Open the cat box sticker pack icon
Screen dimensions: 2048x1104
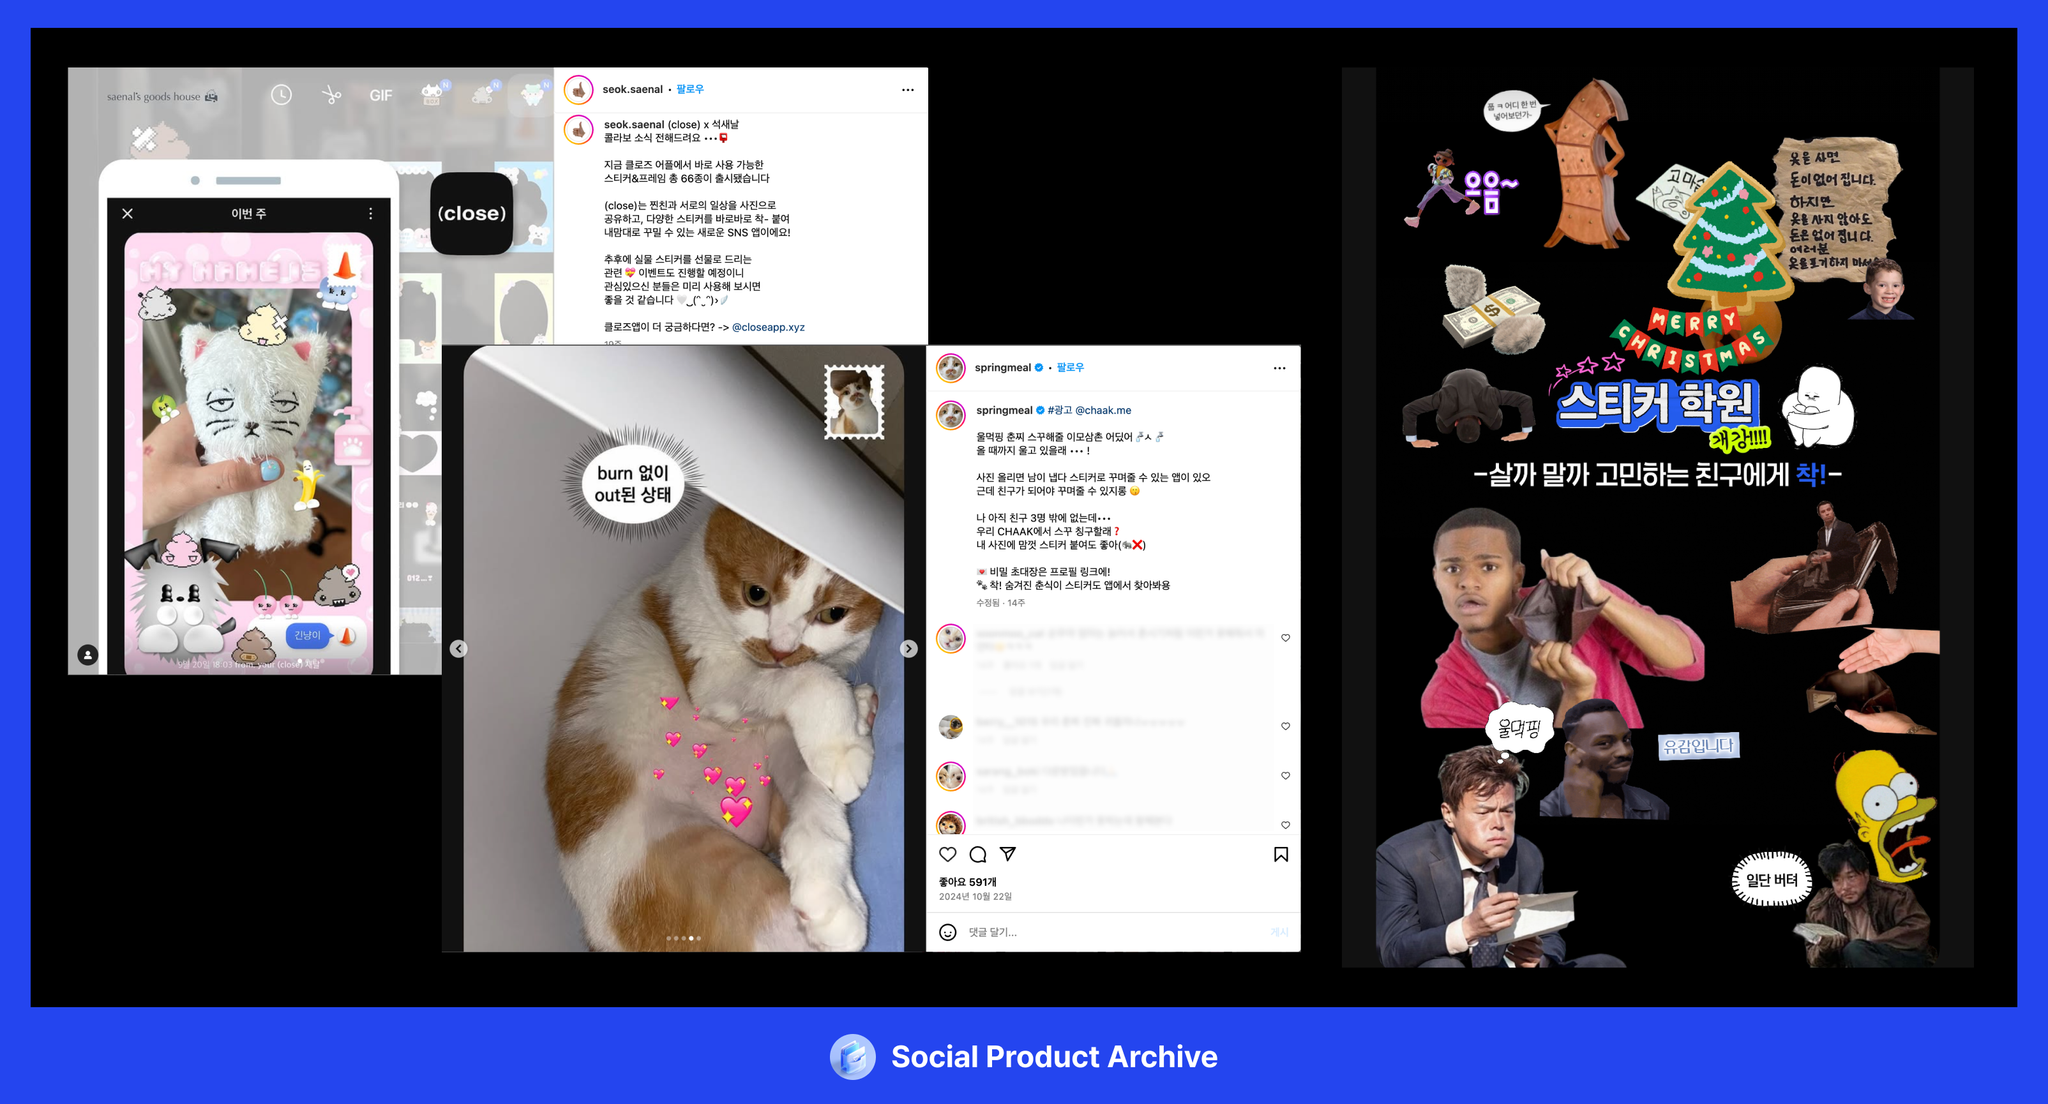[x=432, y=95]
